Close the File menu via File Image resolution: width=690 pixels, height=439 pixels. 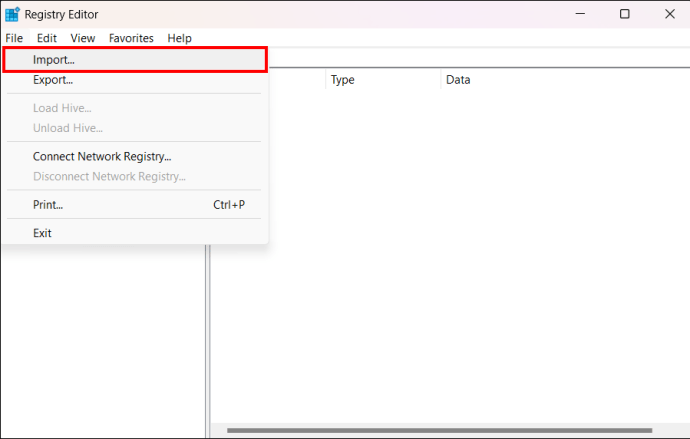click(14, 38)
